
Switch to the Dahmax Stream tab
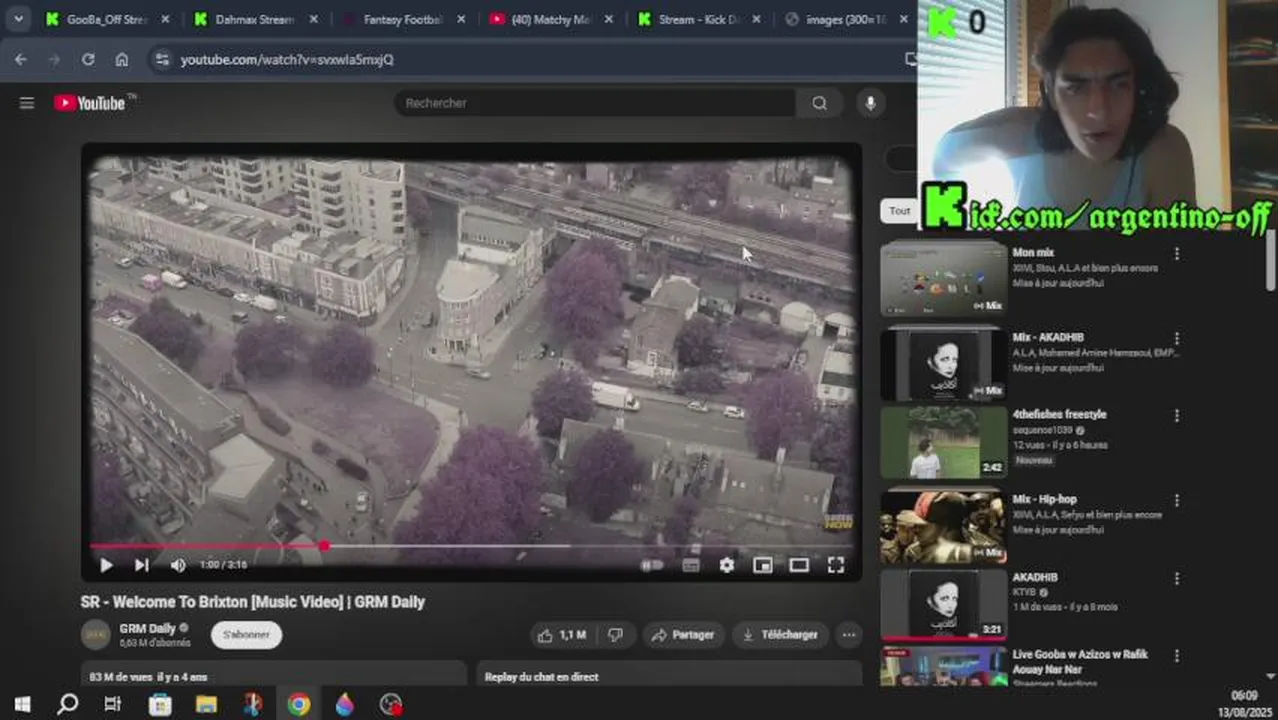click(x=255, y=19)
